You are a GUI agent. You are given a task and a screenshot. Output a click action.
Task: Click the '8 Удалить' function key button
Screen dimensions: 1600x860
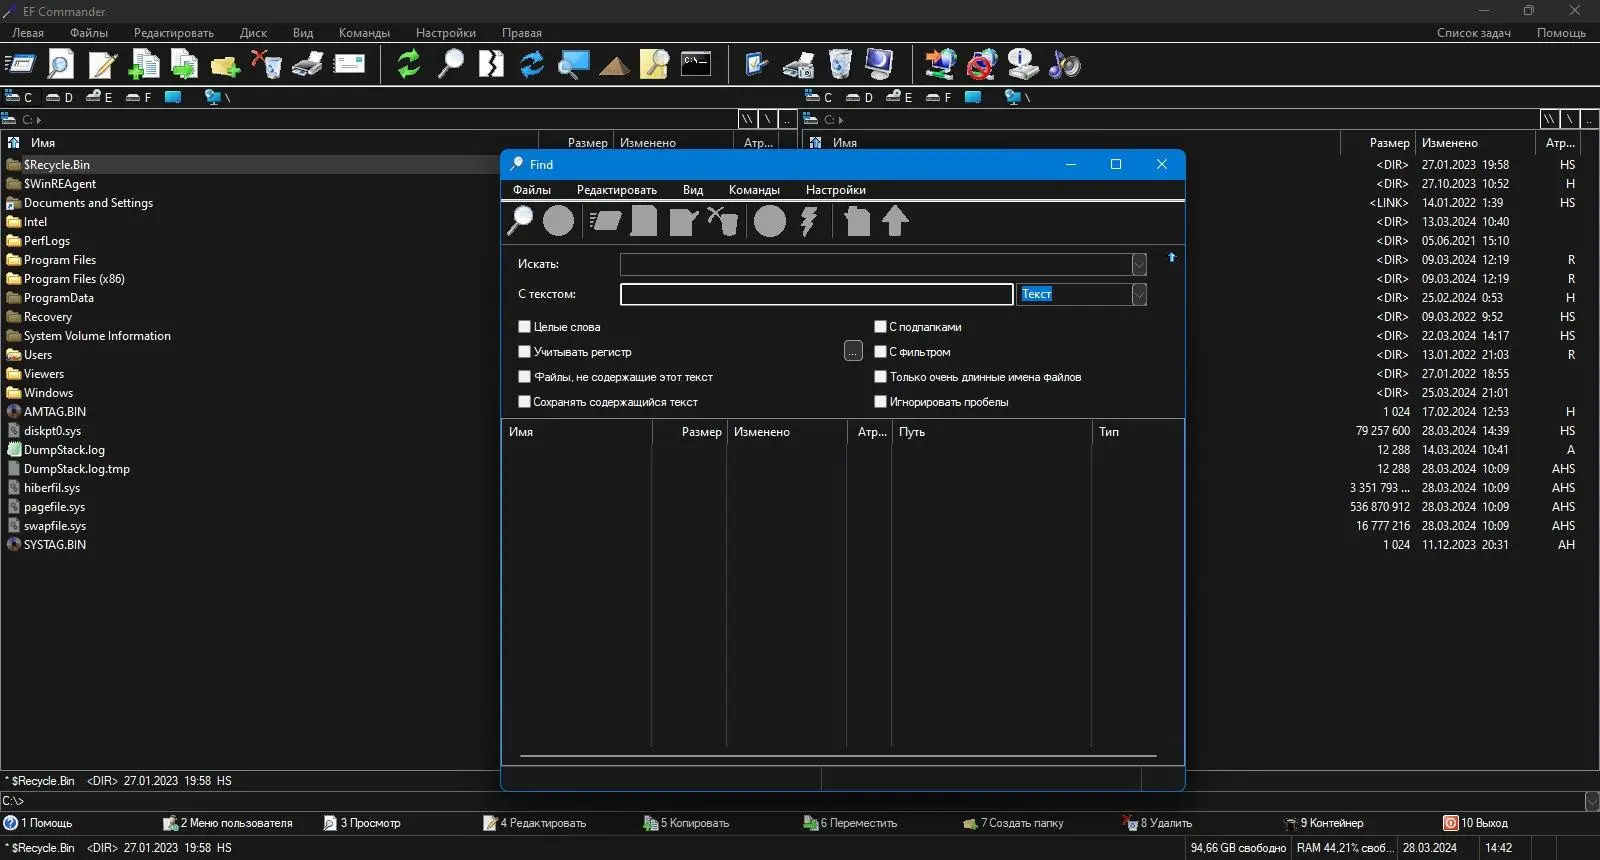click(x=1158, y=823)
